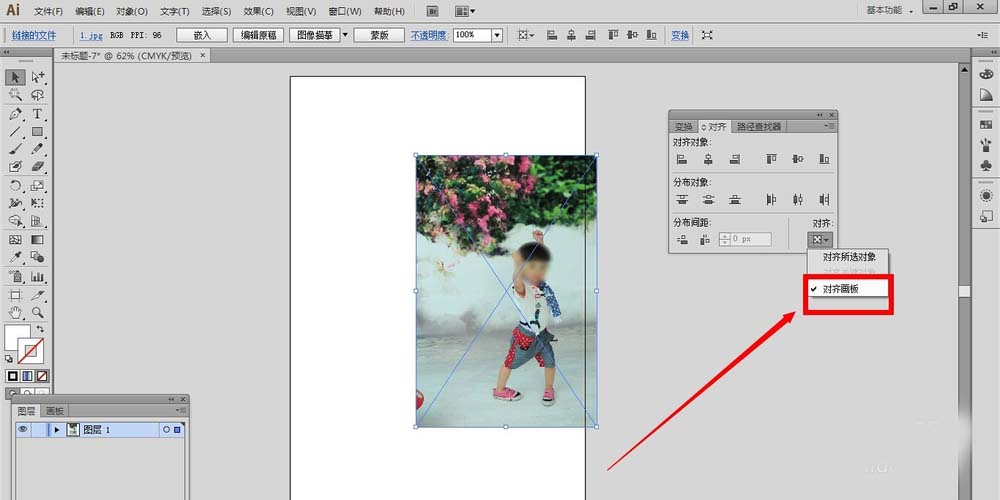
Task: Select the Rotate tool
Action: [15, 186]
